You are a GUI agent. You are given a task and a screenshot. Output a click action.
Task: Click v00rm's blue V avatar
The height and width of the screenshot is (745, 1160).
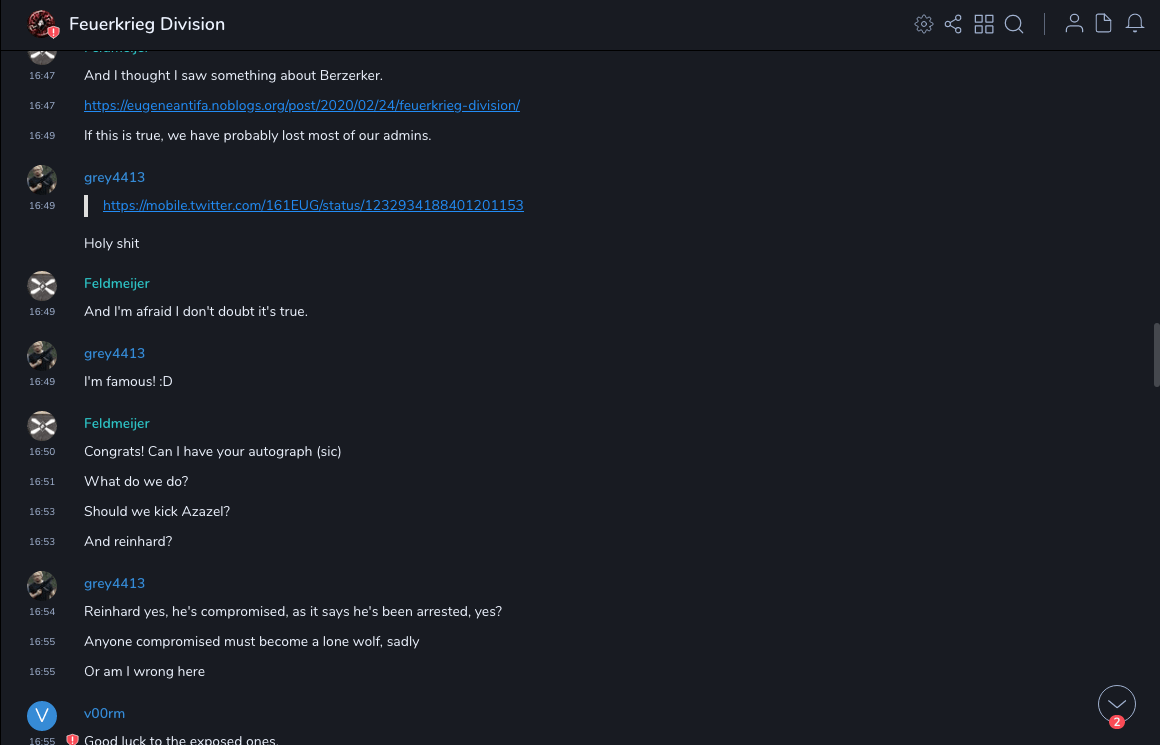pos(42,716)
